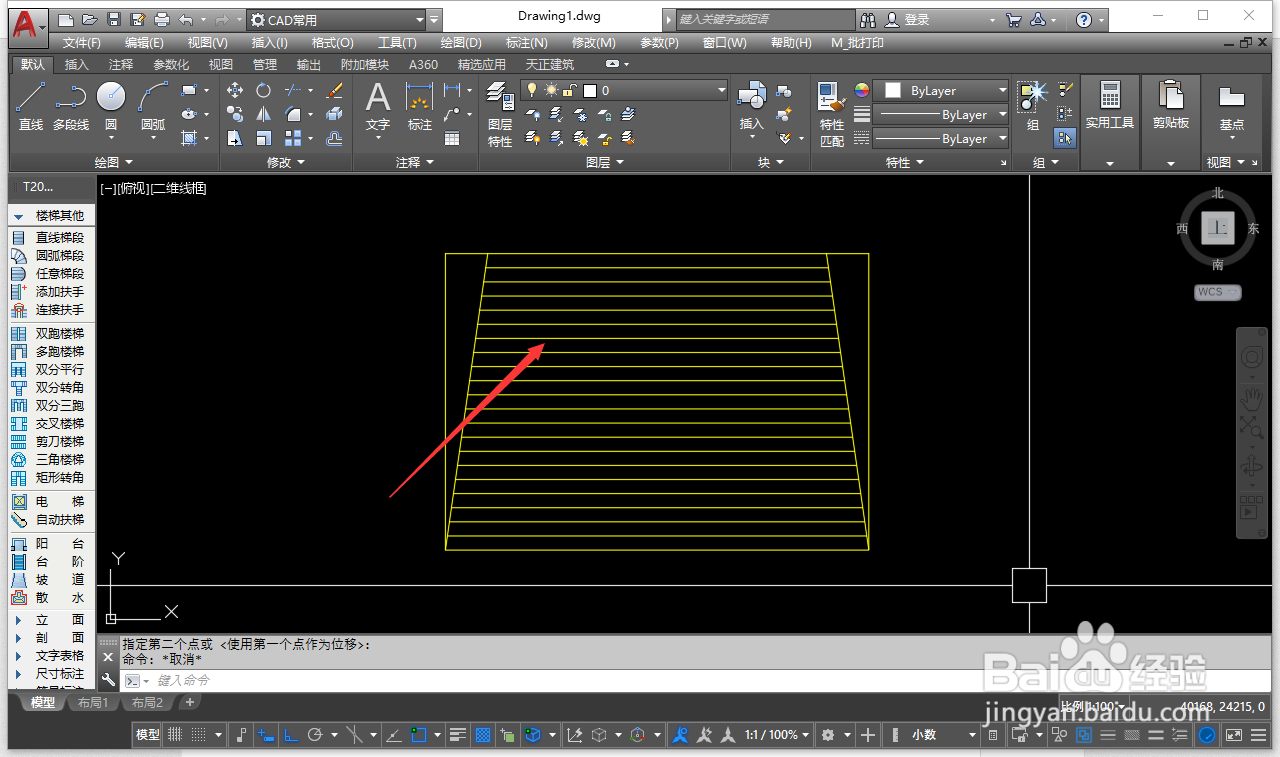This screenshot has width=1280, height=757.
Task: Switch to the 插入 ribbon tab
Action: point(76,65)
